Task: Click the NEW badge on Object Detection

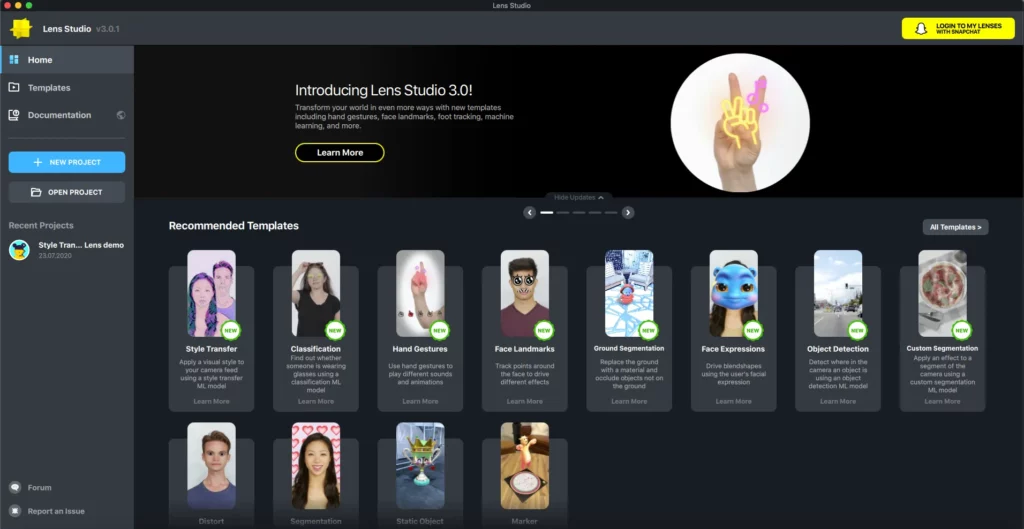Action: tap(857, 330)
